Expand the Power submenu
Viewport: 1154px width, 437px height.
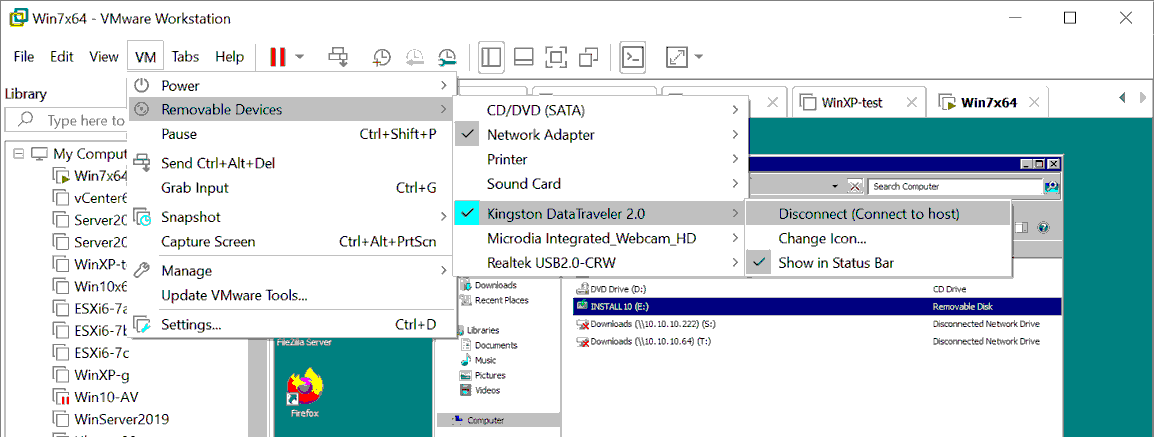coord(292,86)
